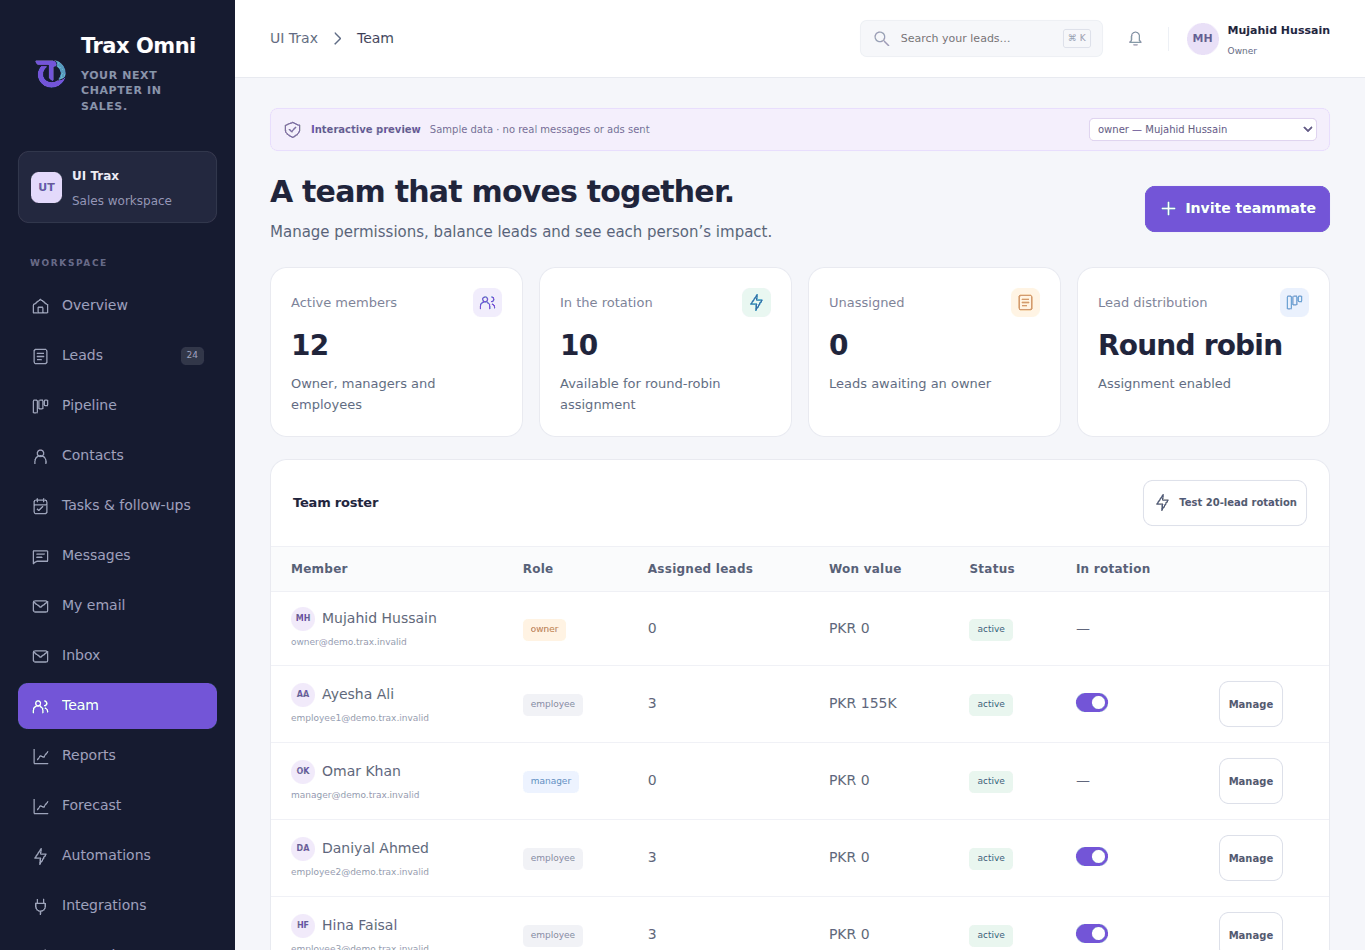Run Test 20-lead rotation
Viewport: 1365px width, 950px height.
point(1225,503)
